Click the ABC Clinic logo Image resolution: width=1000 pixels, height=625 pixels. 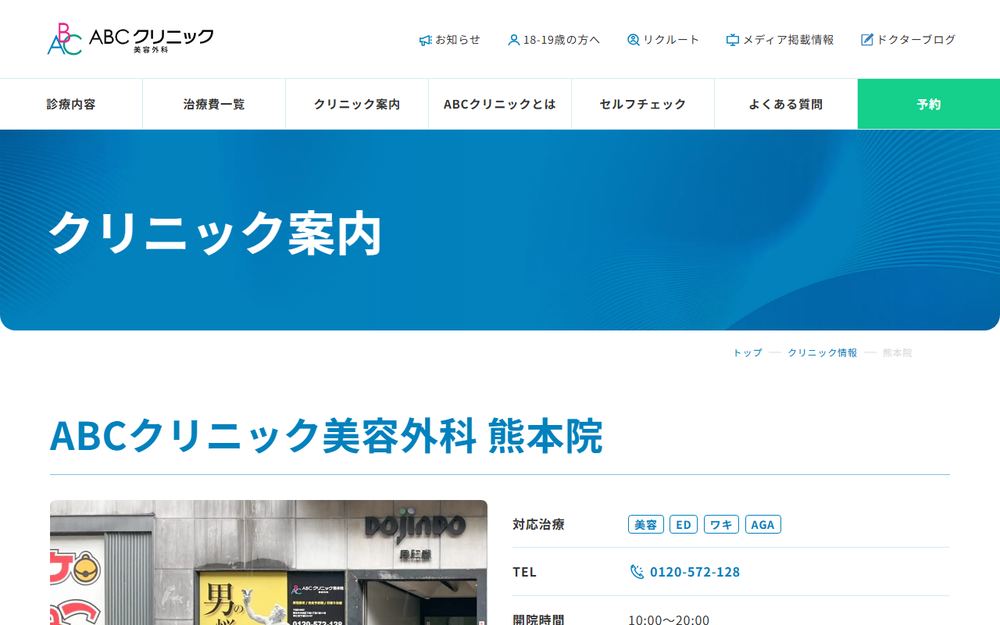click(x=130, y=39)
